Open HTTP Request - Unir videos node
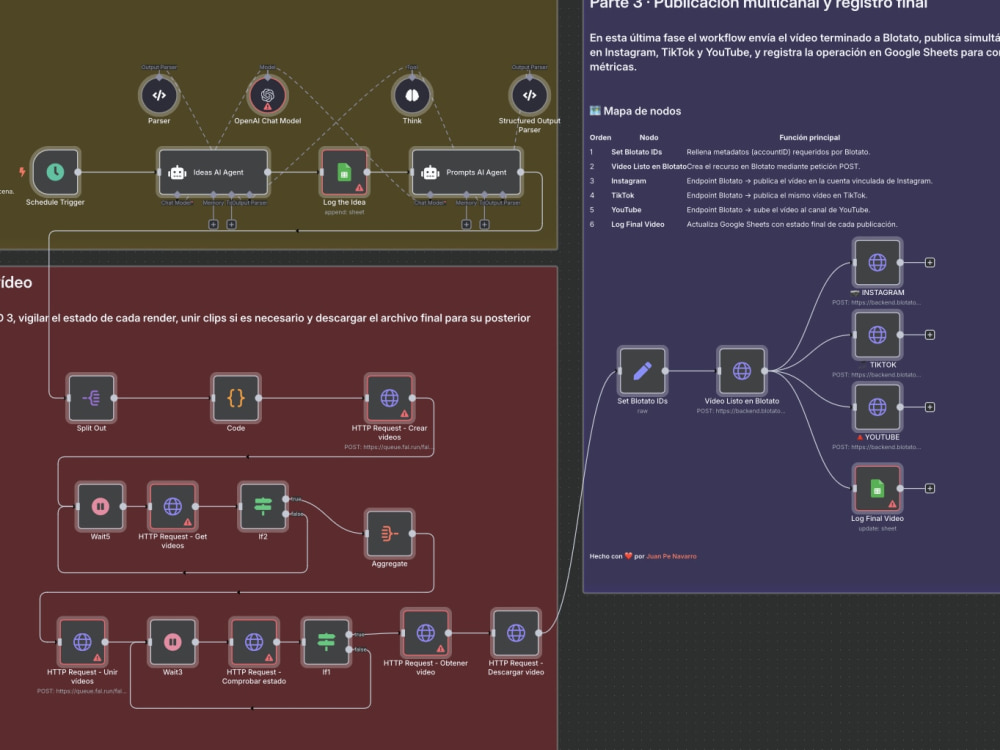The height and width of the screenshot is (750, 1000). click(x=82, y=642)
